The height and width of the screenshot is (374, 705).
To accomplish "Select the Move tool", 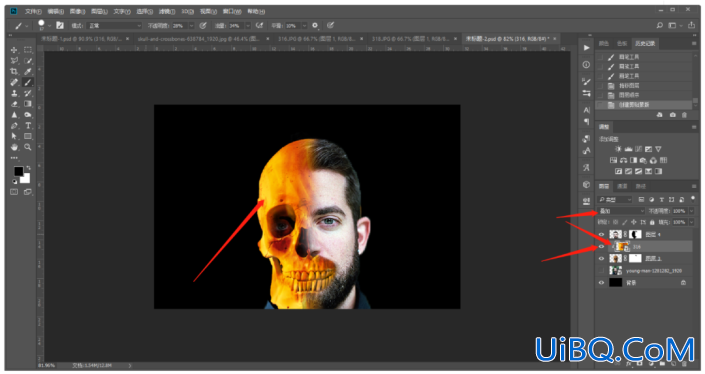I will tap(14, 50).
